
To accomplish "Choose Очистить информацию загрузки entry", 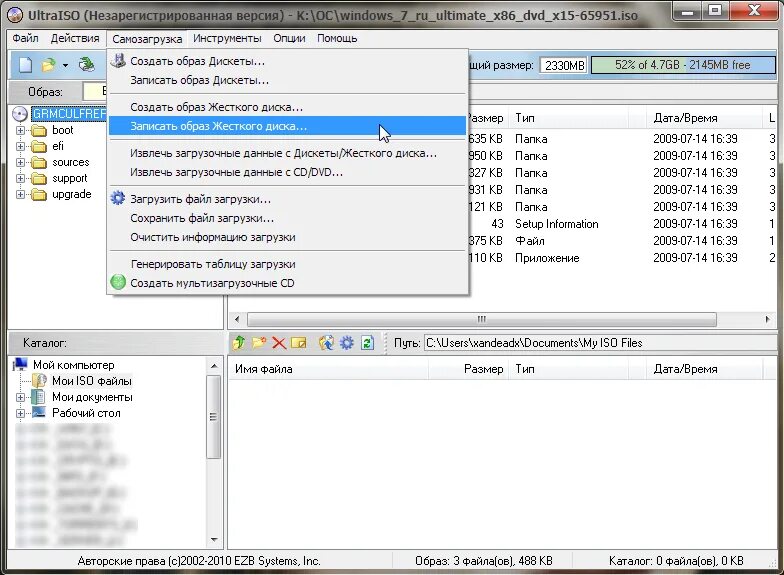I will [288, 237].
